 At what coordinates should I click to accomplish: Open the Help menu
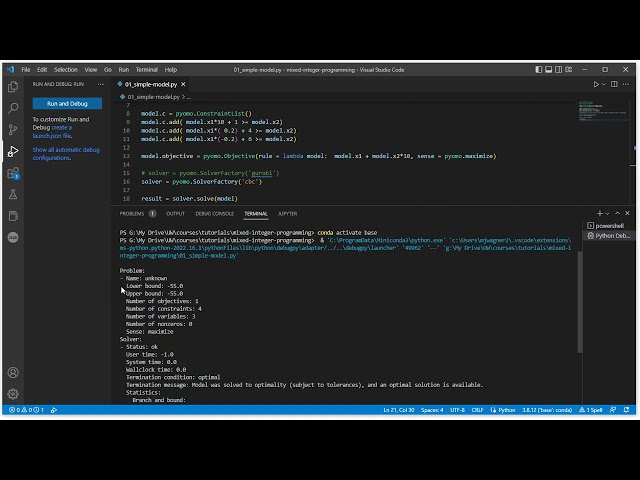coord(171,70)
